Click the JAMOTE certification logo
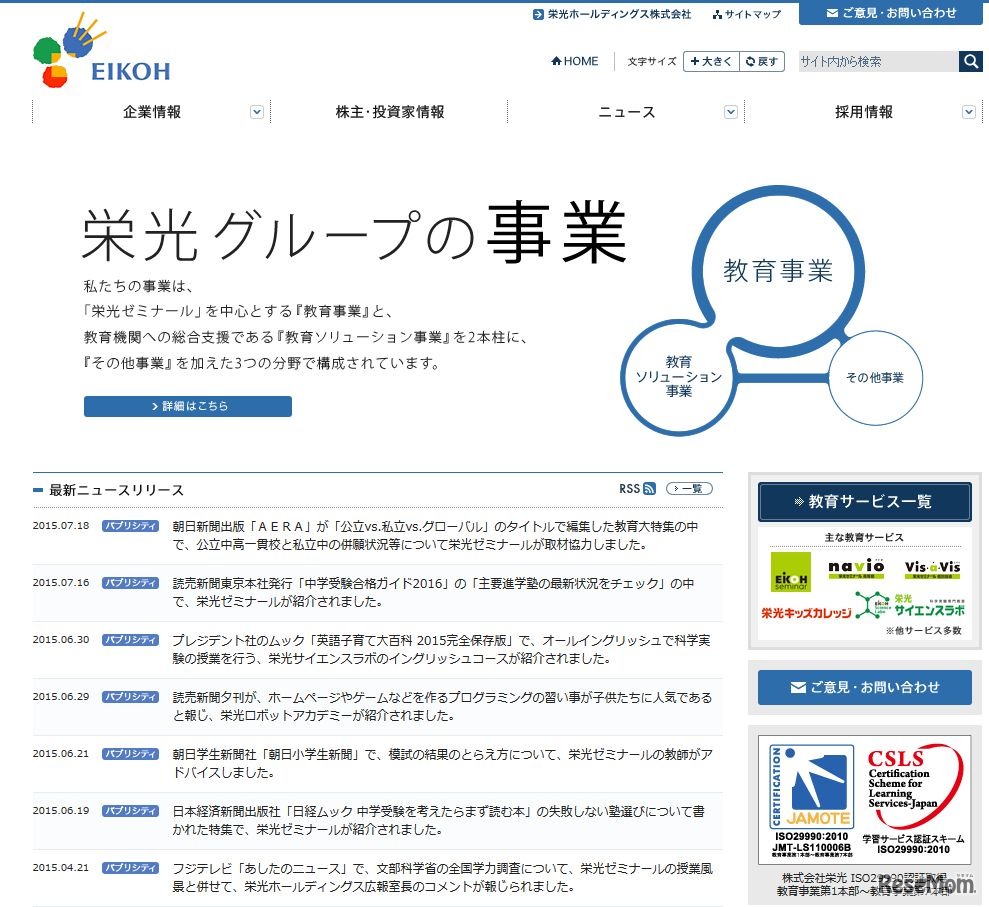 coord(812,801)
